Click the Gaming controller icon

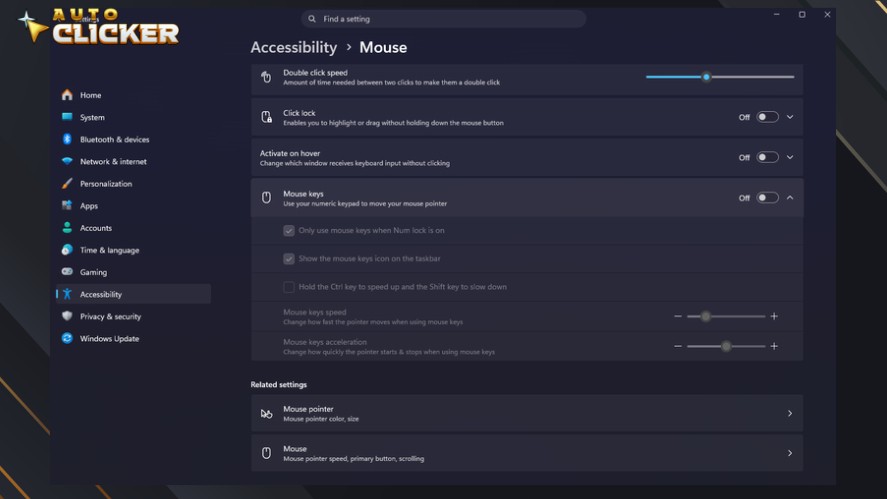tap(67, 272)
